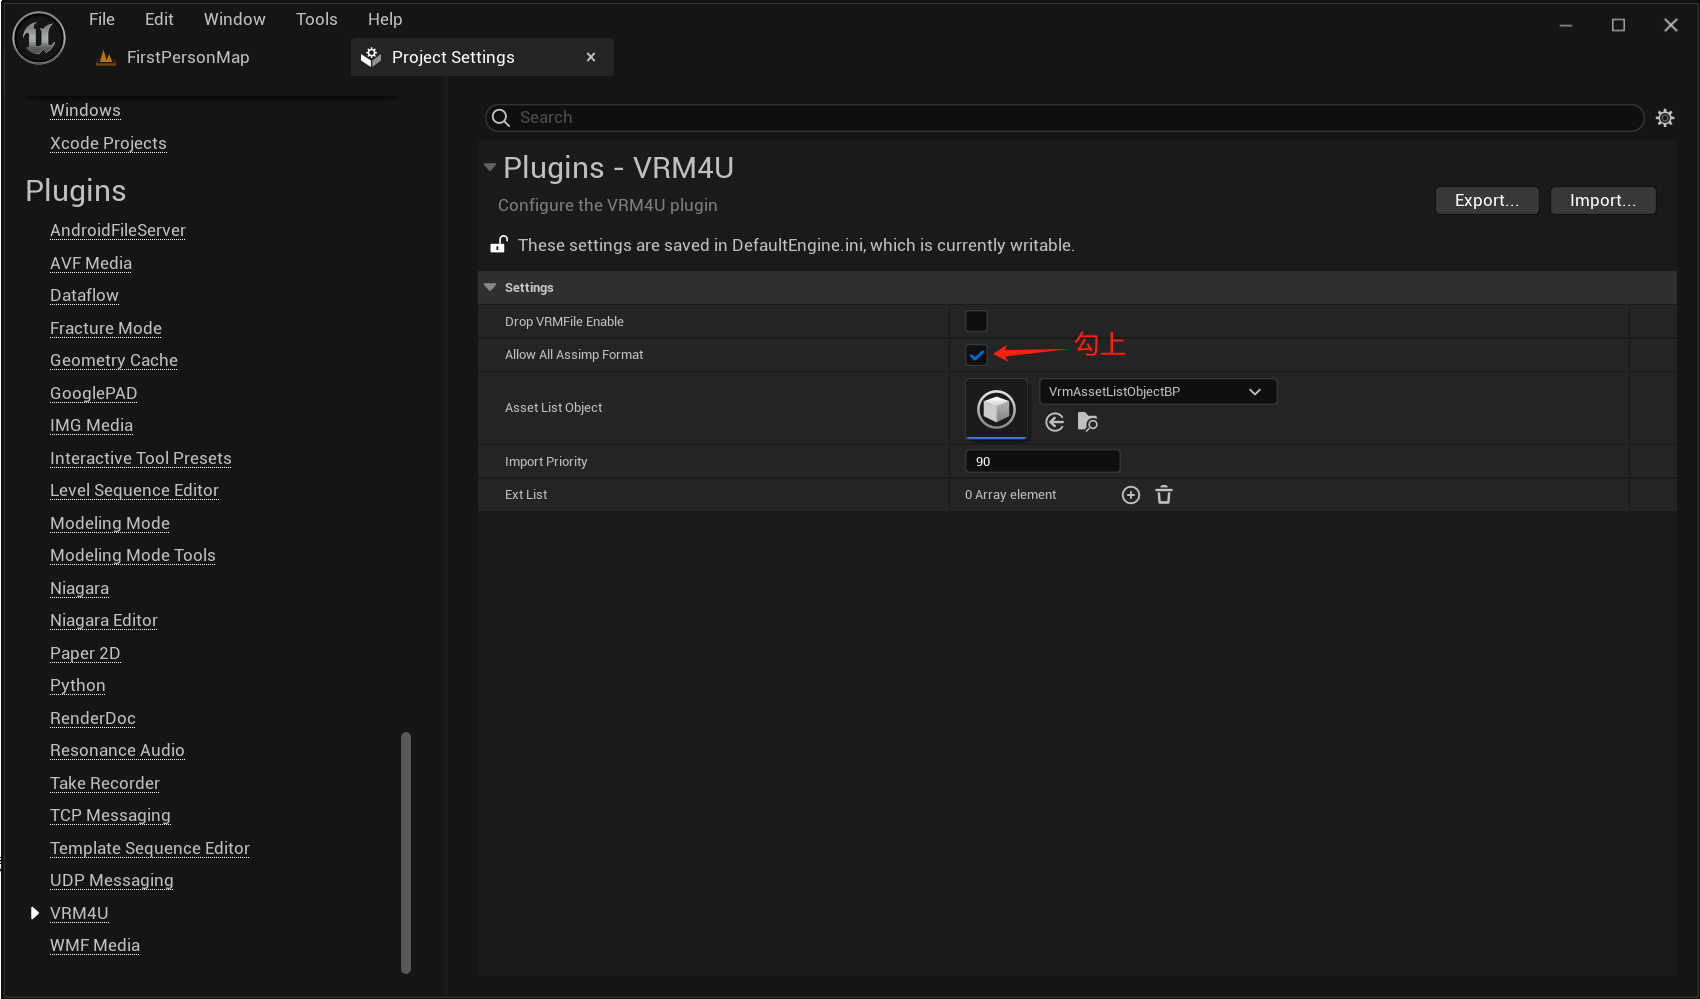Open the Edit menu
The width and height of the screenshot is (1700, 999).
tap(159, 19)
